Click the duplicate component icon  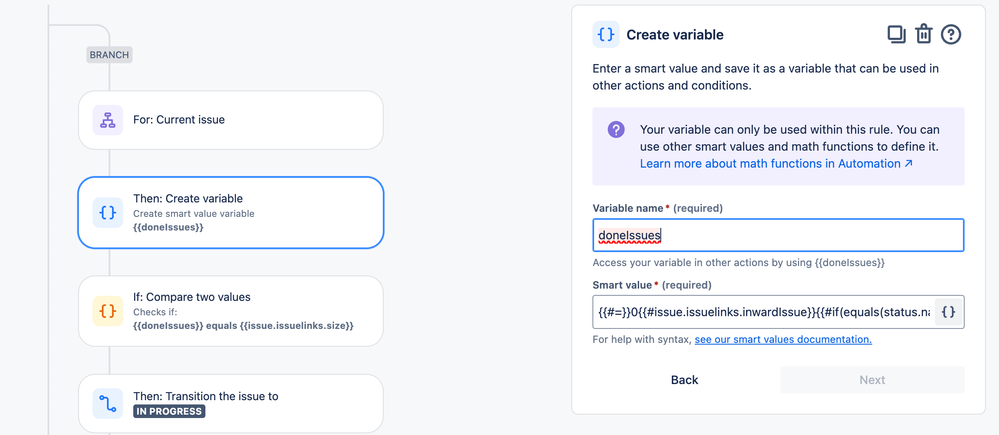click(x=896, y=34)
